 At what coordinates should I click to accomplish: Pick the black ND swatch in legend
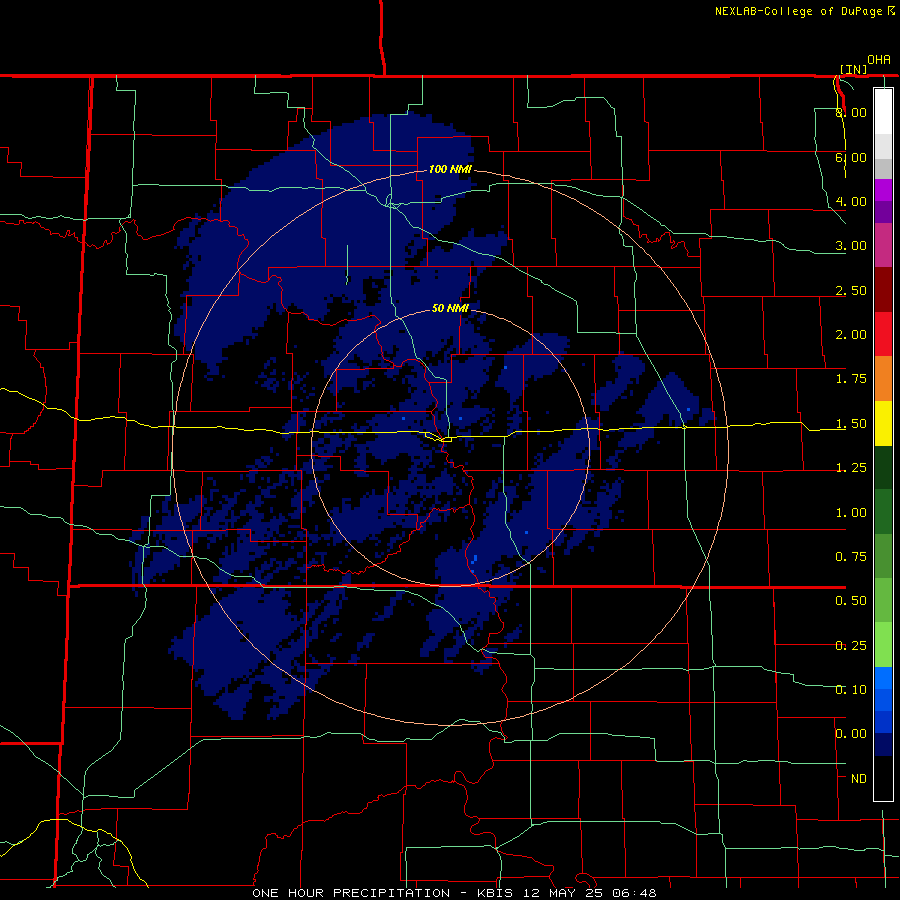(x=883, y=778)
